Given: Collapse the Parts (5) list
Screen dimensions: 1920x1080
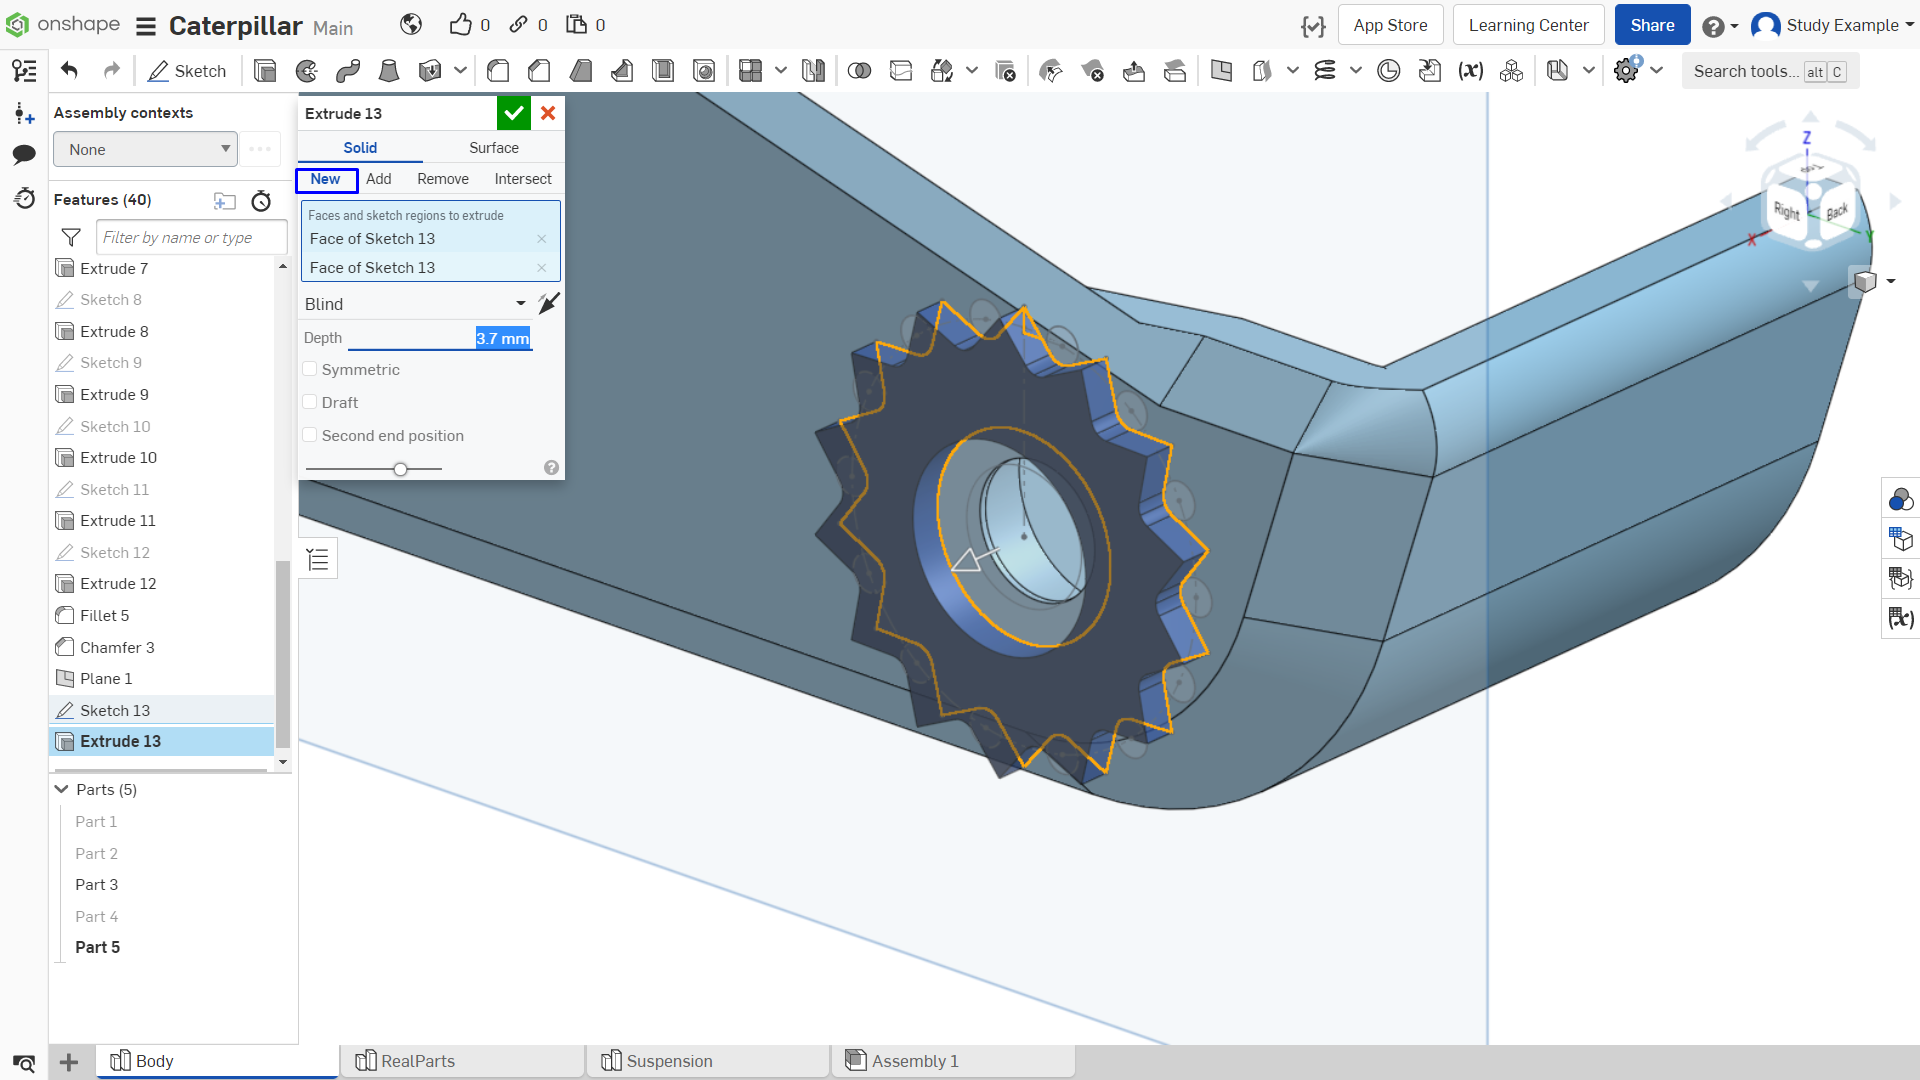Looking at the screenshot, I should (62, 789).
